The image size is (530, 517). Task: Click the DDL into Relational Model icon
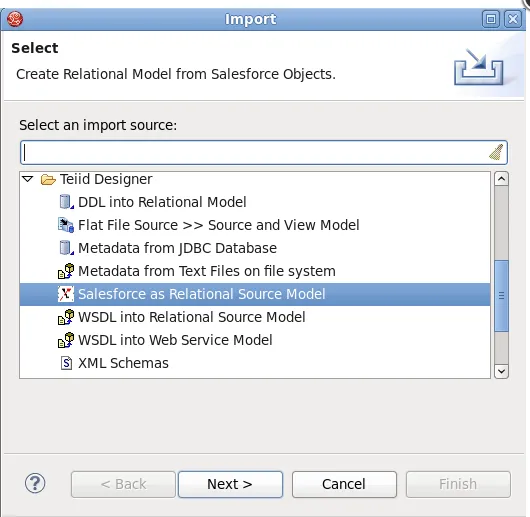[66, 202]
